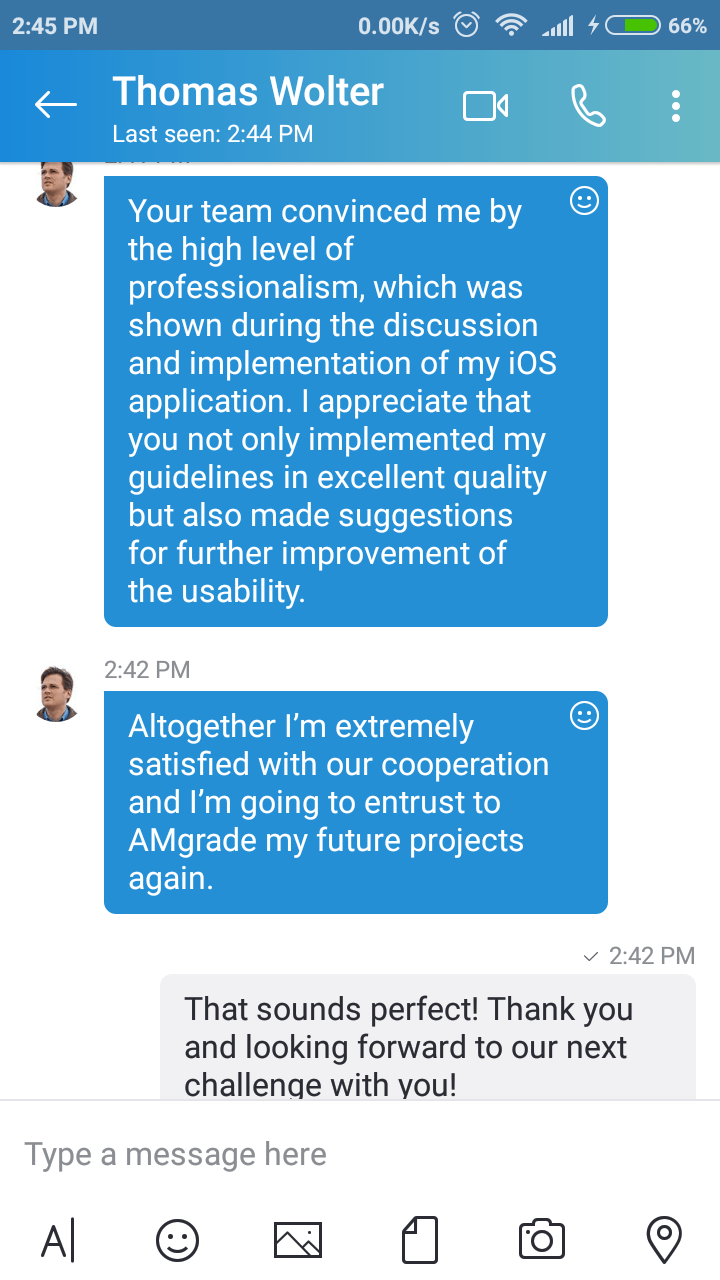Open the three-dot overflow menu
720x1280 pixels.
(x=677, y=105)
